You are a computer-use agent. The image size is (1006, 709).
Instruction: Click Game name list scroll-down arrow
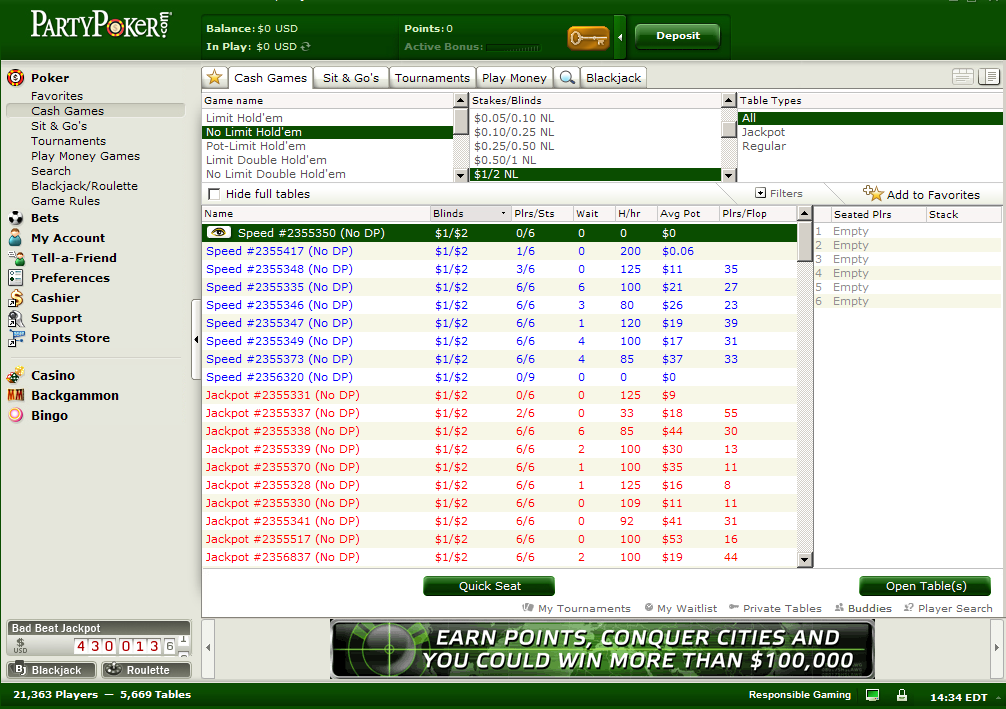pos(460,175)
